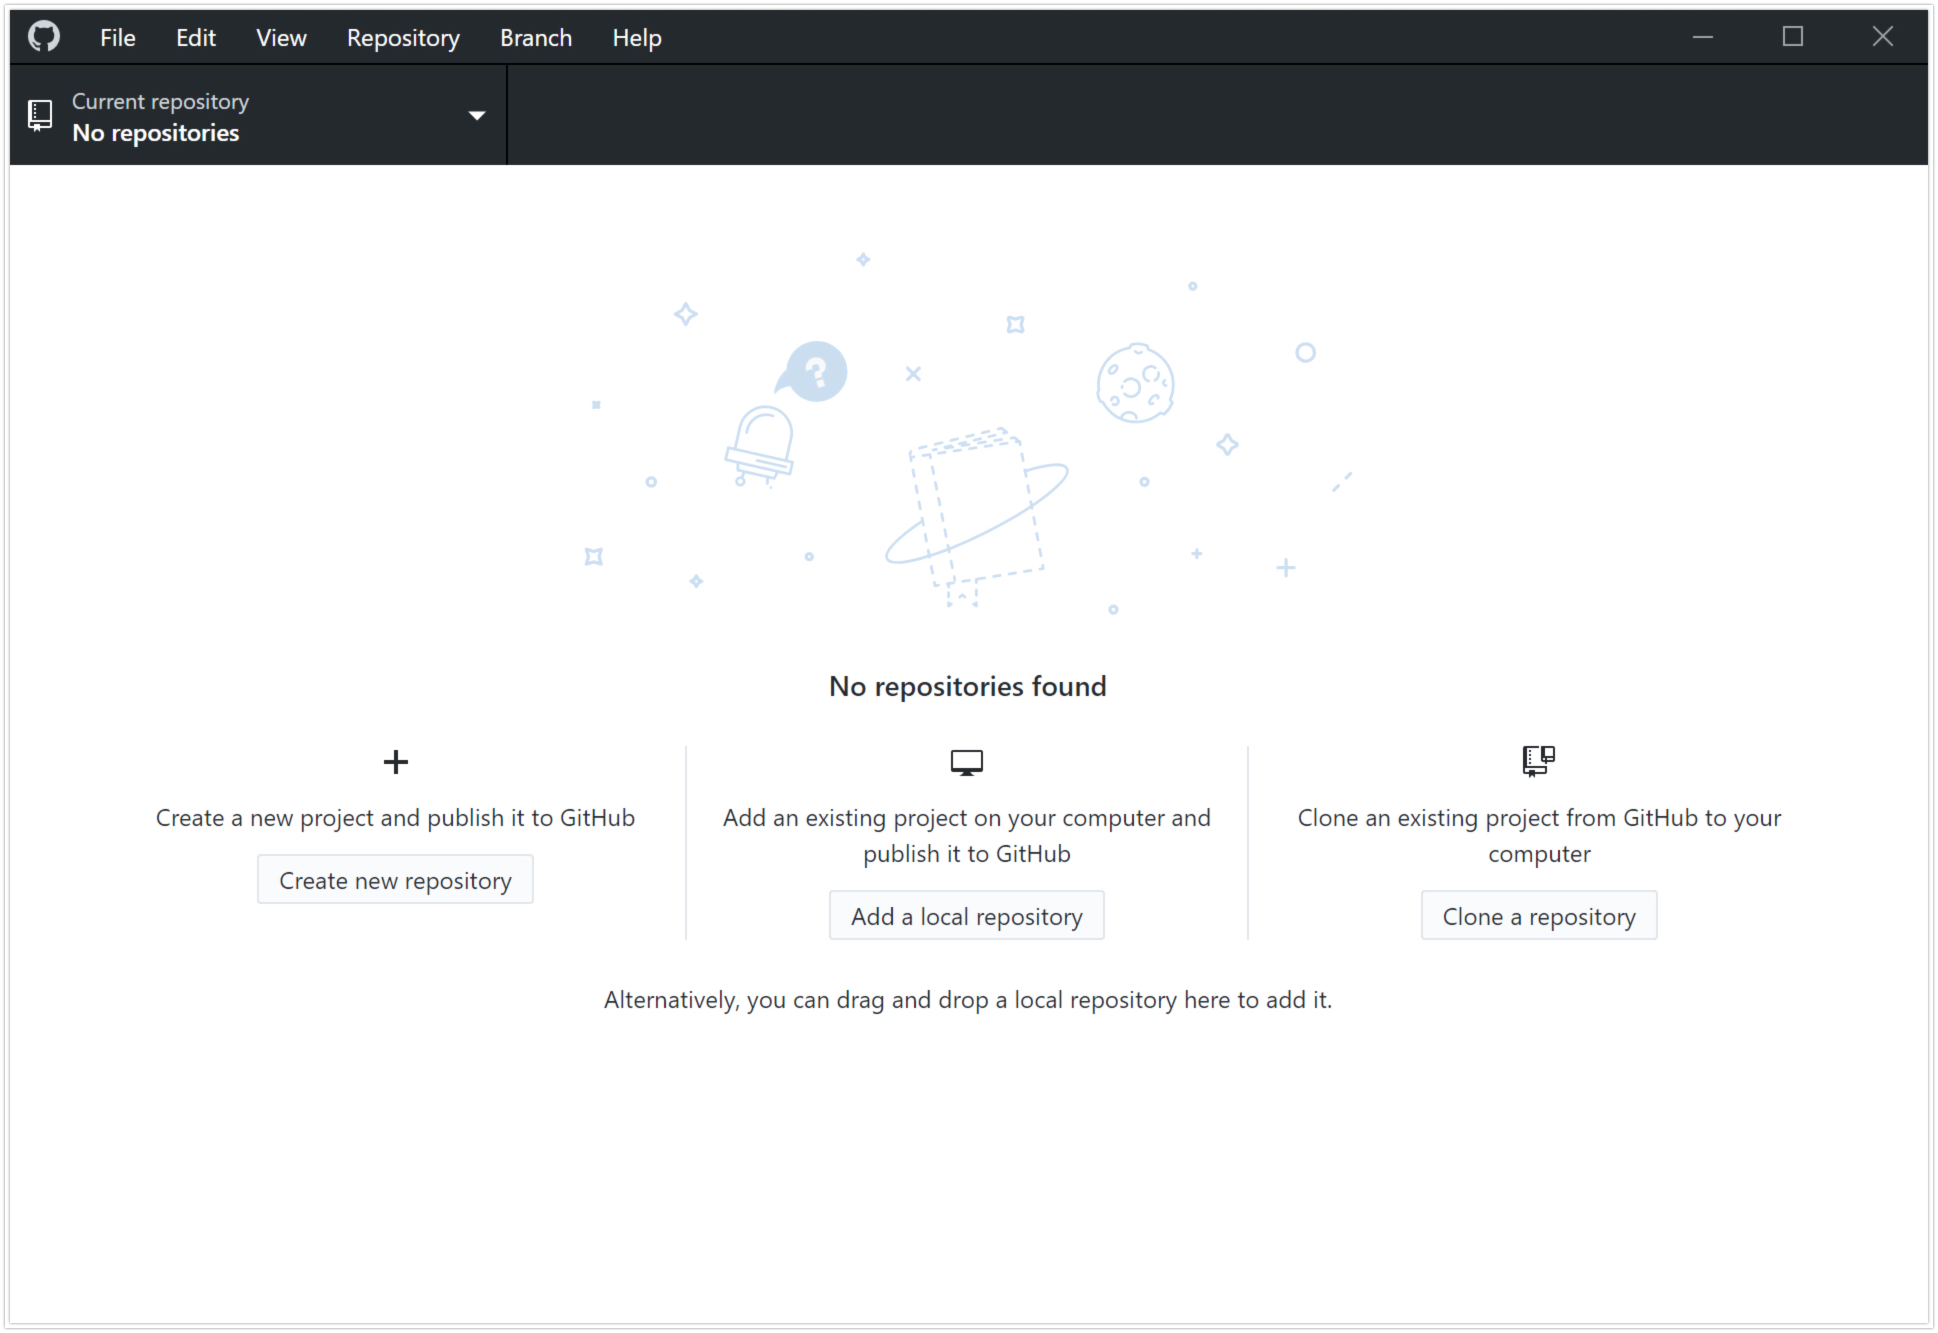
Task: Click the repository book icon in toolbar
Action: (40, 116)
